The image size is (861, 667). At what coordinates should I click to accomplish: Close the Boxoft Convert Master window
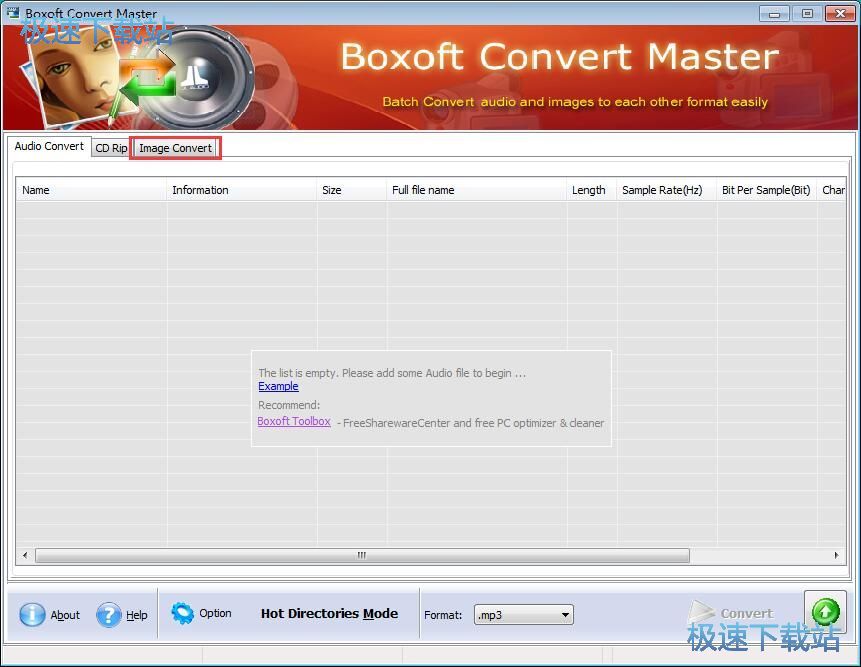pyautogui.click(x=840, y=14)
